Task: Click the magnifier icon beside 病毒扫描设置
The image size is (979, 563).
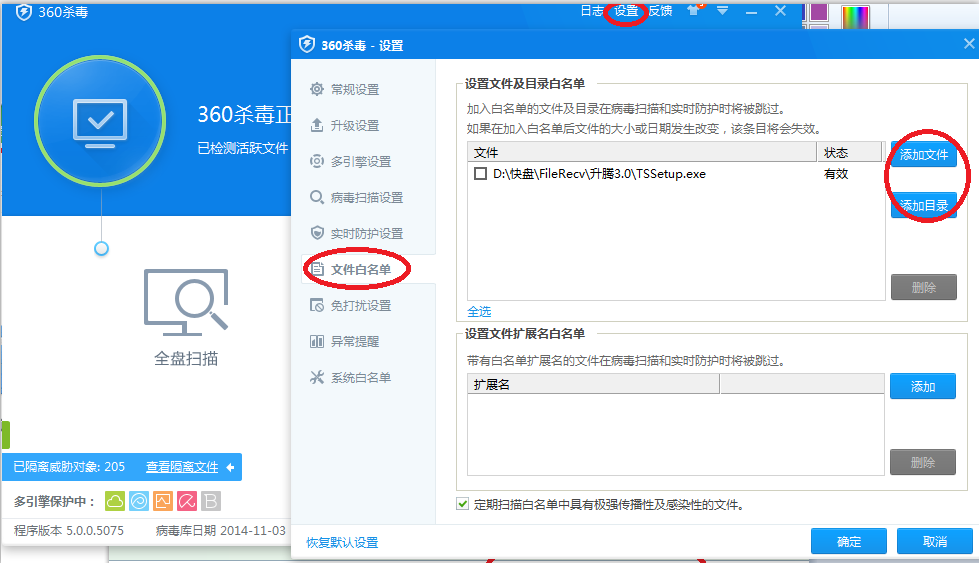Action: pos(317,197)
